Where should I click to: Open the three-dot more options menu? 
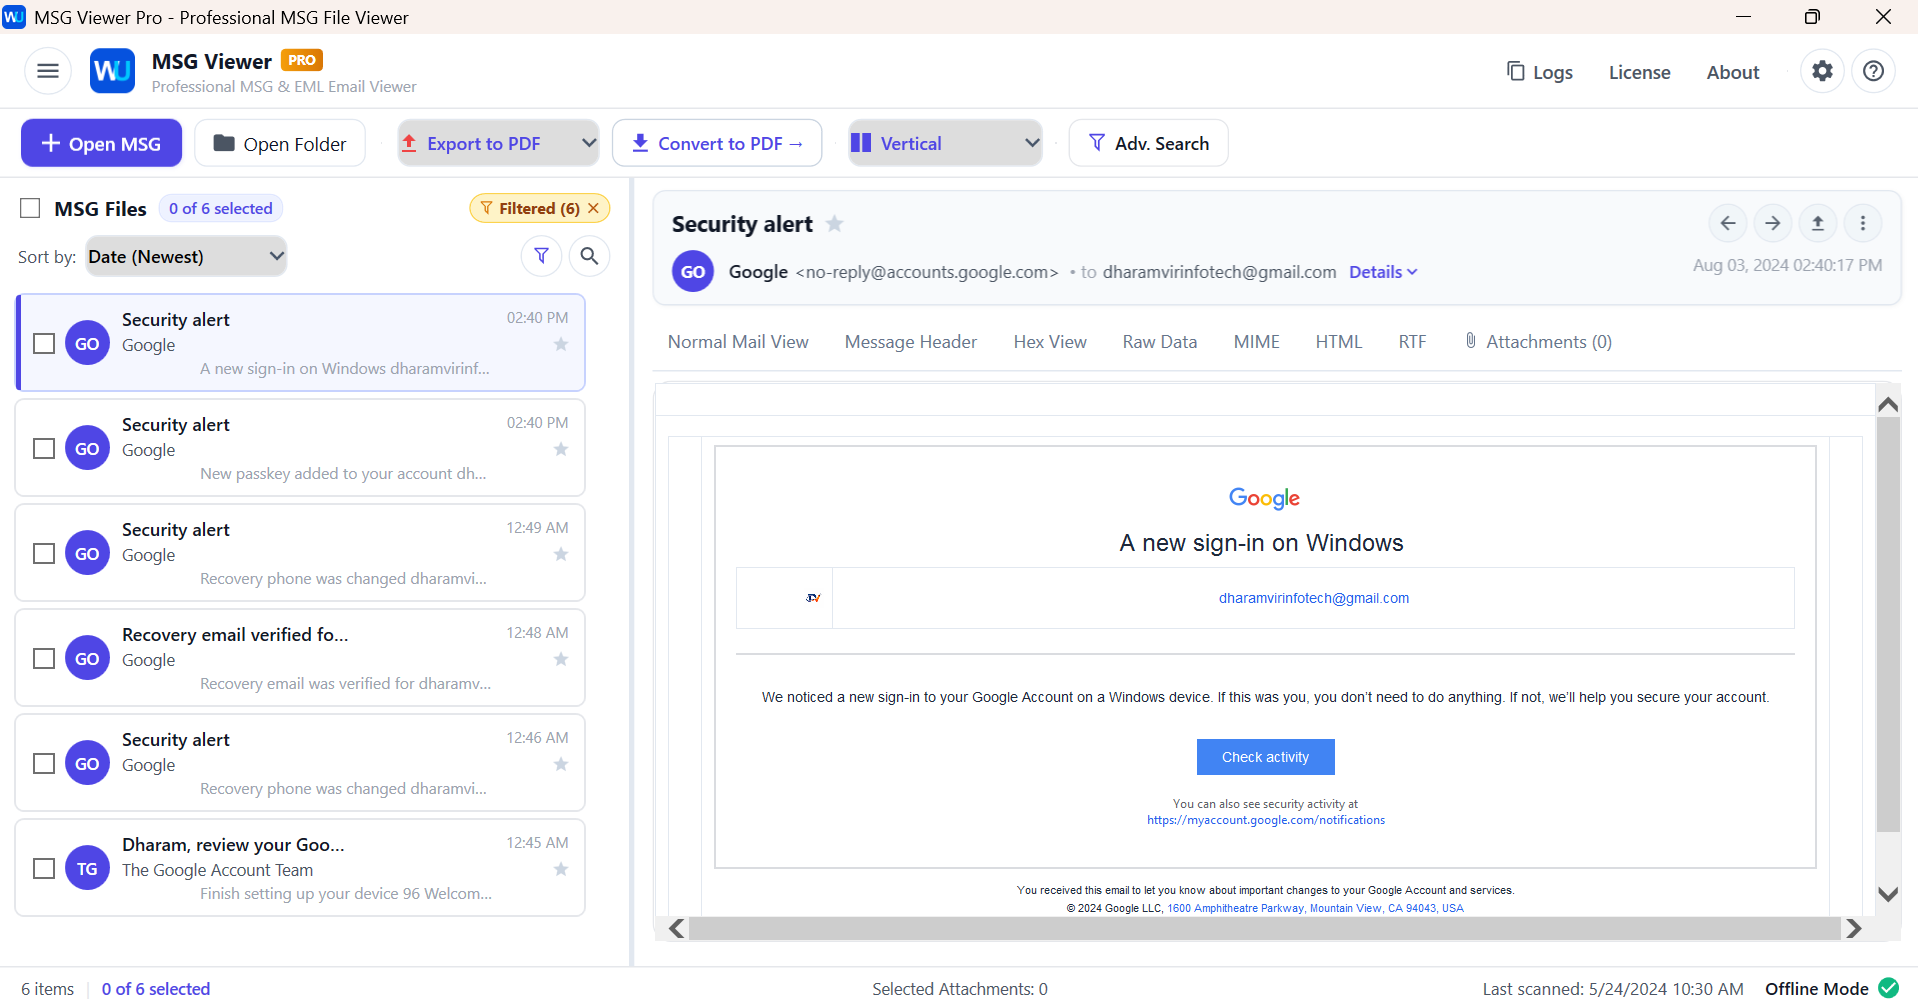point(1862,223)
